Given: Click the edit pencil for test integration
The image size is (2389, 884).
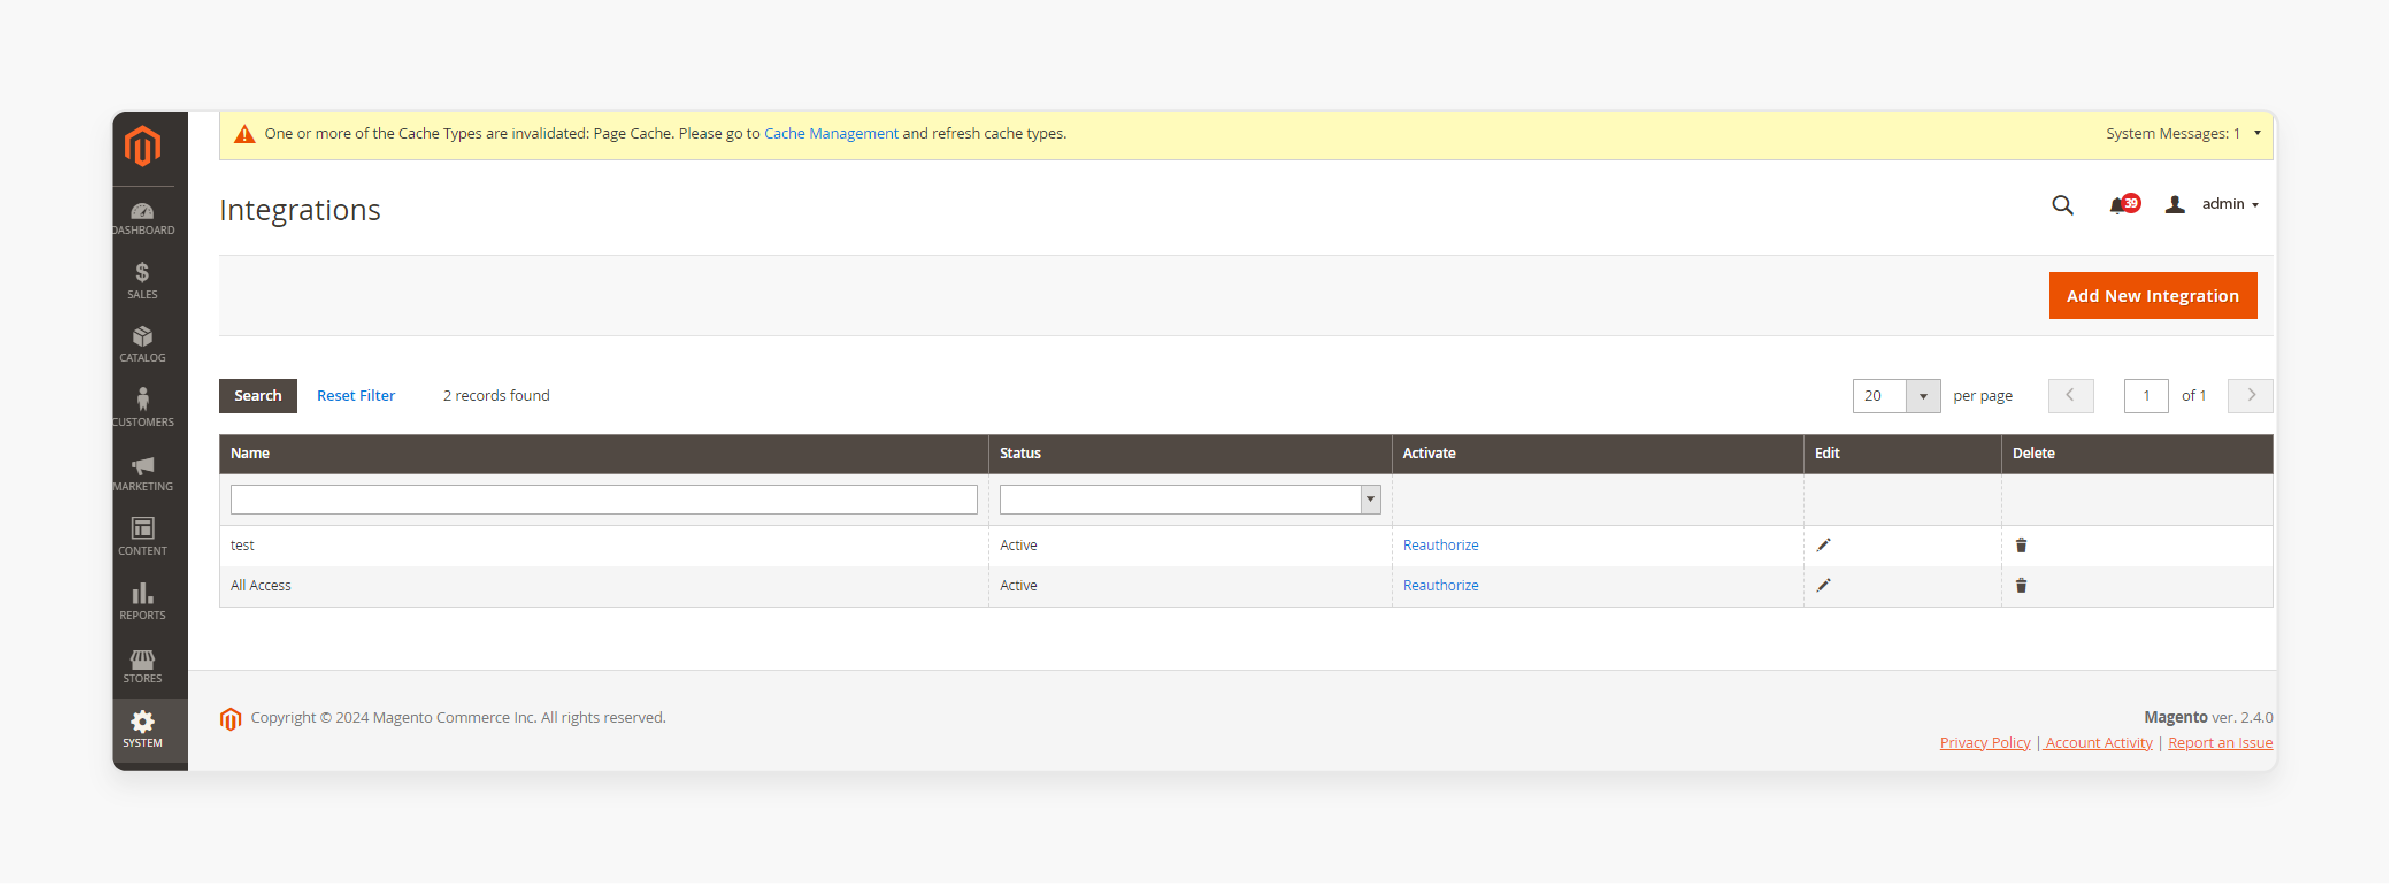Looking at the screenshot, I should pos(1823,545).
